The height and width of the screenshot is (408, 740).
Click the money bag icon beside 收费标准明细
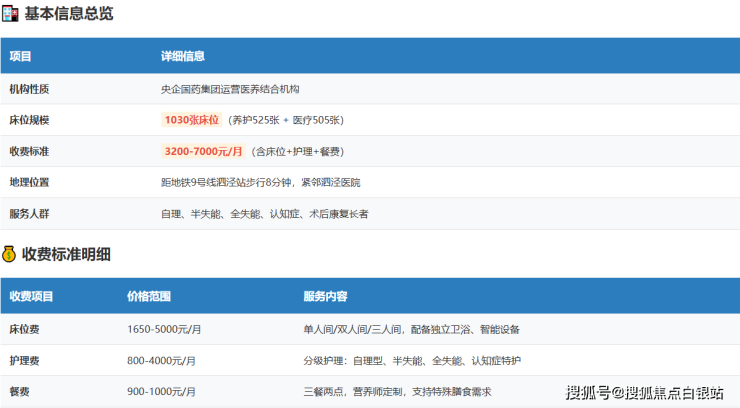[9, 254]
